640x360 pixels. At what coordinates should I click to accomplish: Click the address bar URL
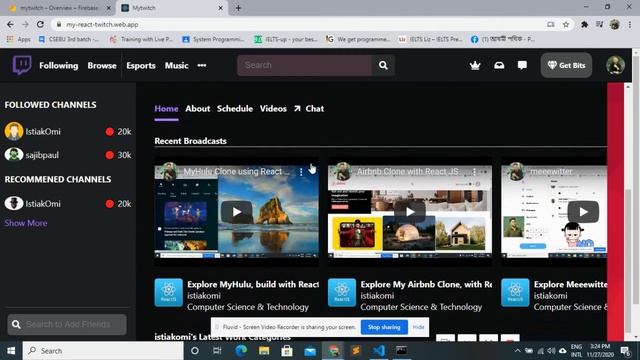point(102,24)
